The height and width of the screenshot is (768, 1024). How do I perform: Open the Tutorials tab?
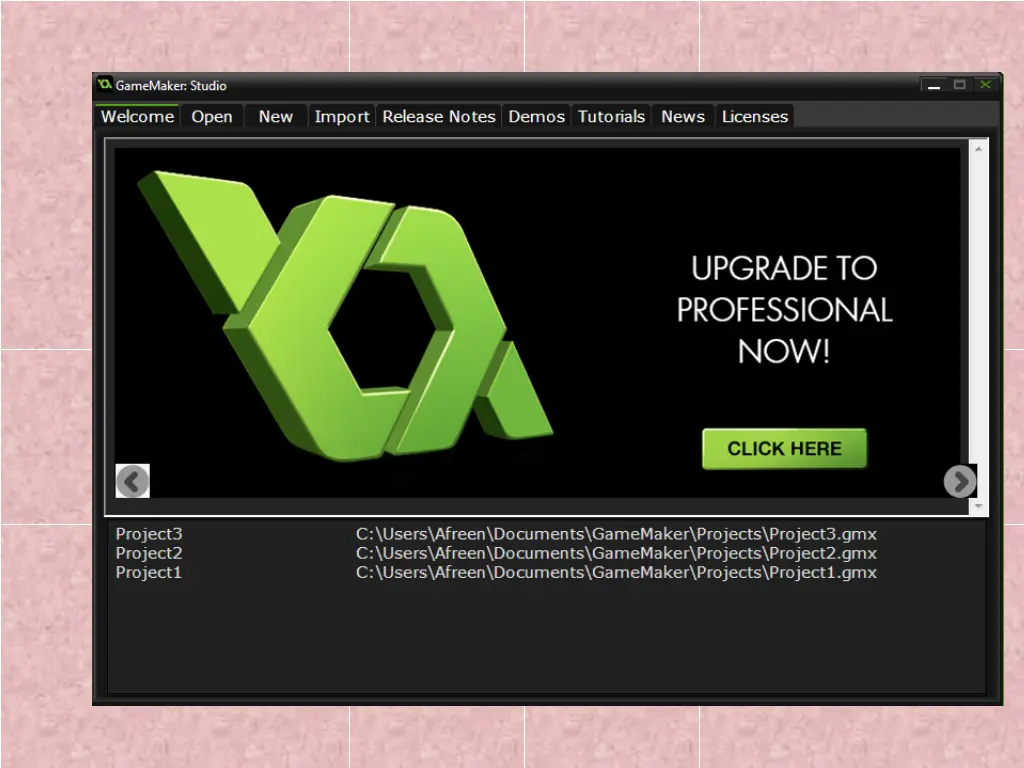pos(611,117)
